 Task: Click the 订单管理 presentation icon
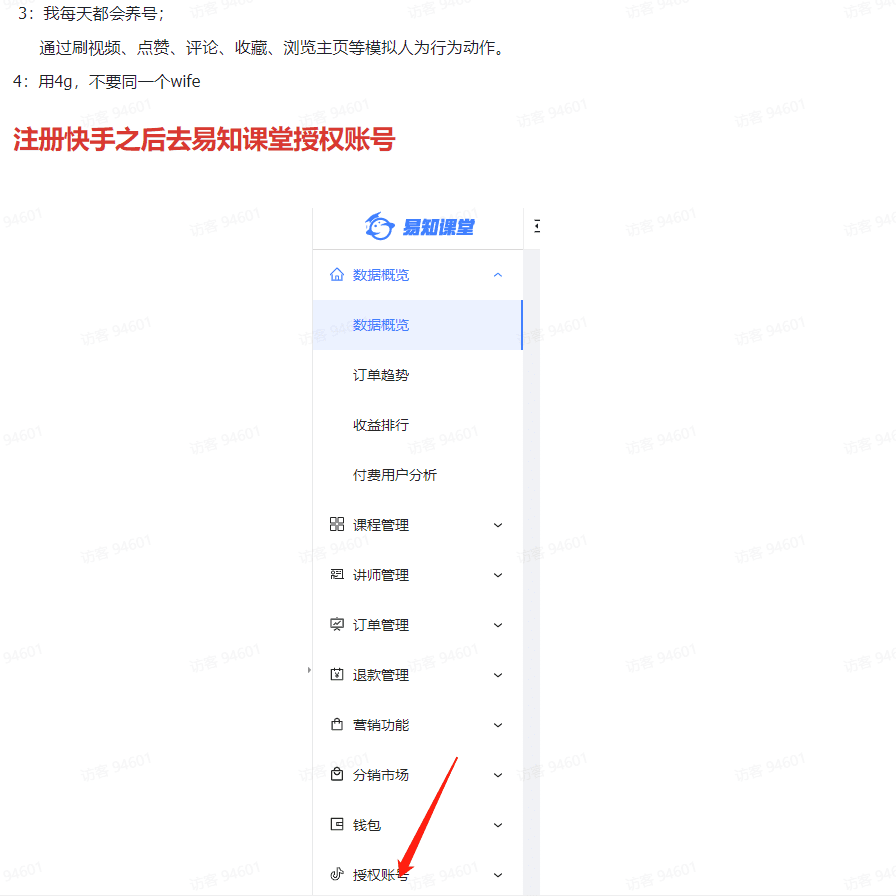(x=337, y=625)
